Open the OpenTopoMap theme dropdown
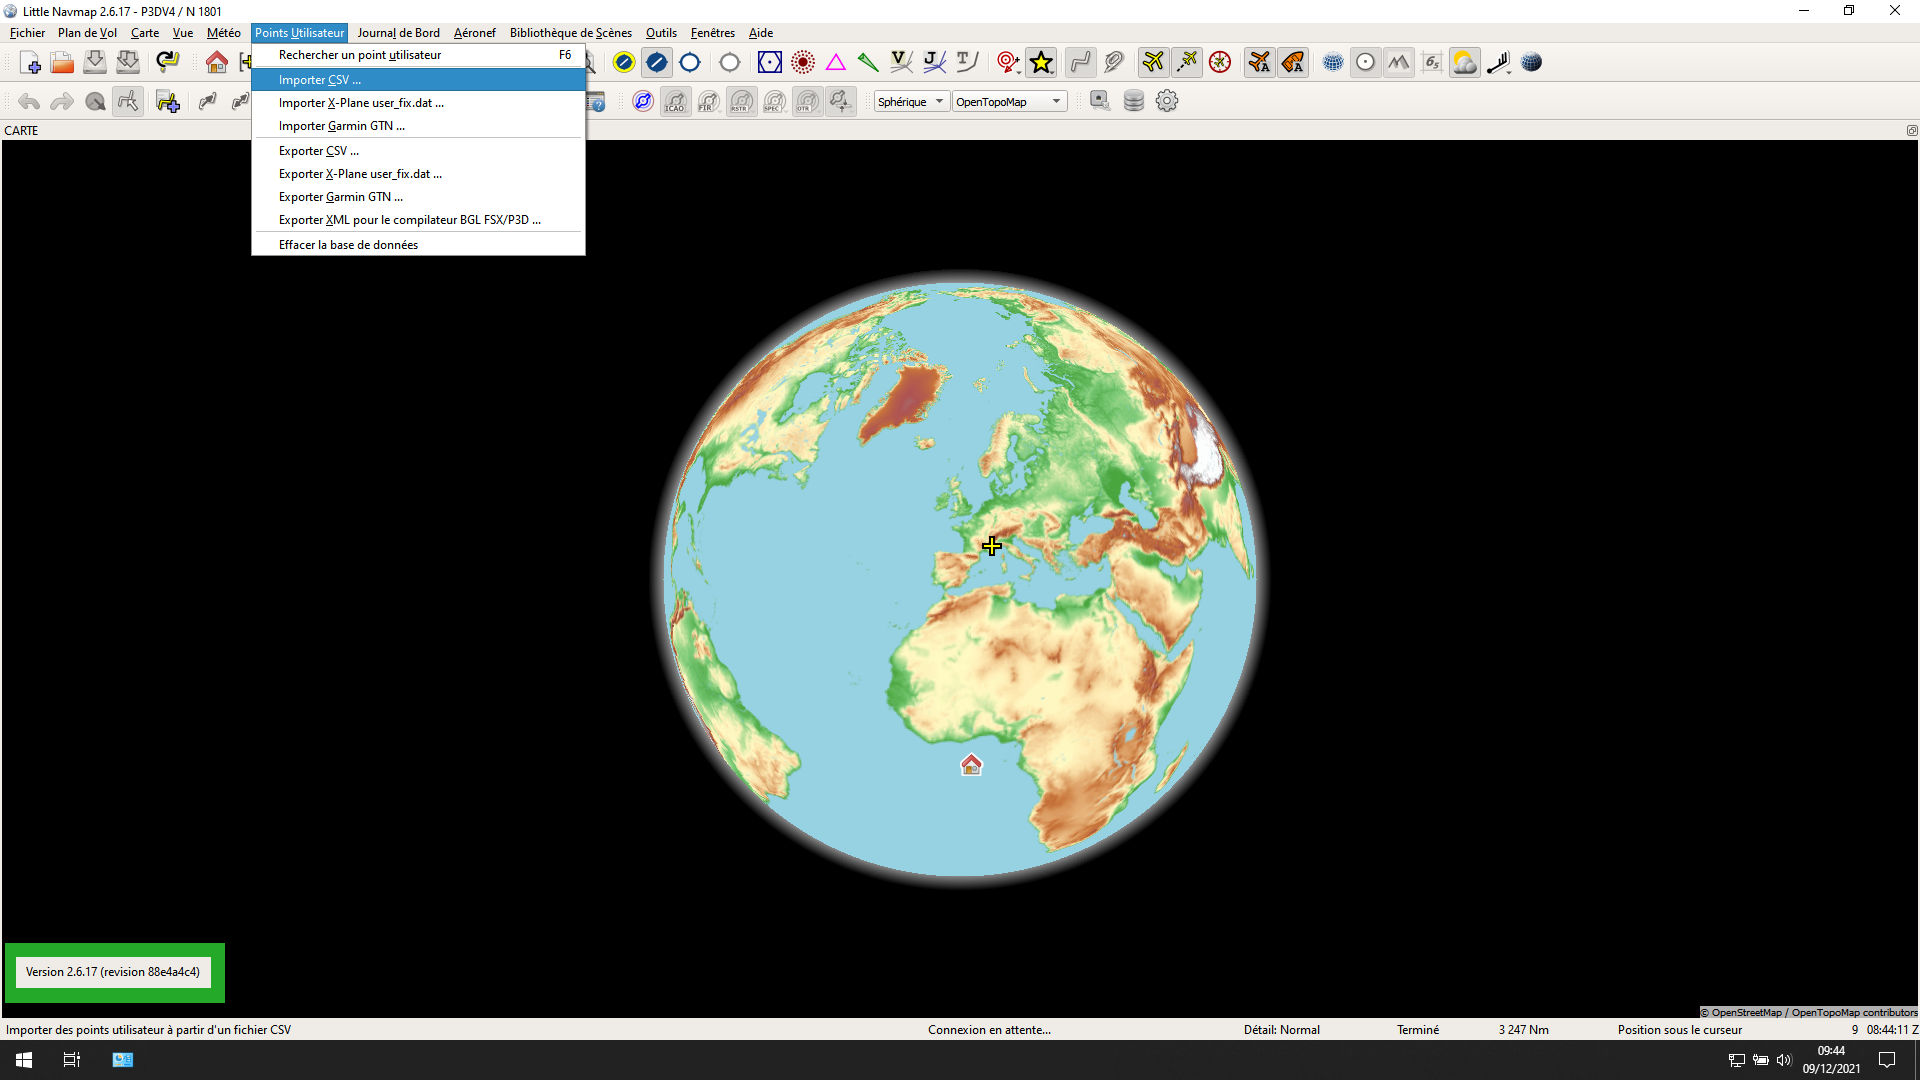The height and width of the screenshot is (1080, 1920). (x=1009, y=101)
